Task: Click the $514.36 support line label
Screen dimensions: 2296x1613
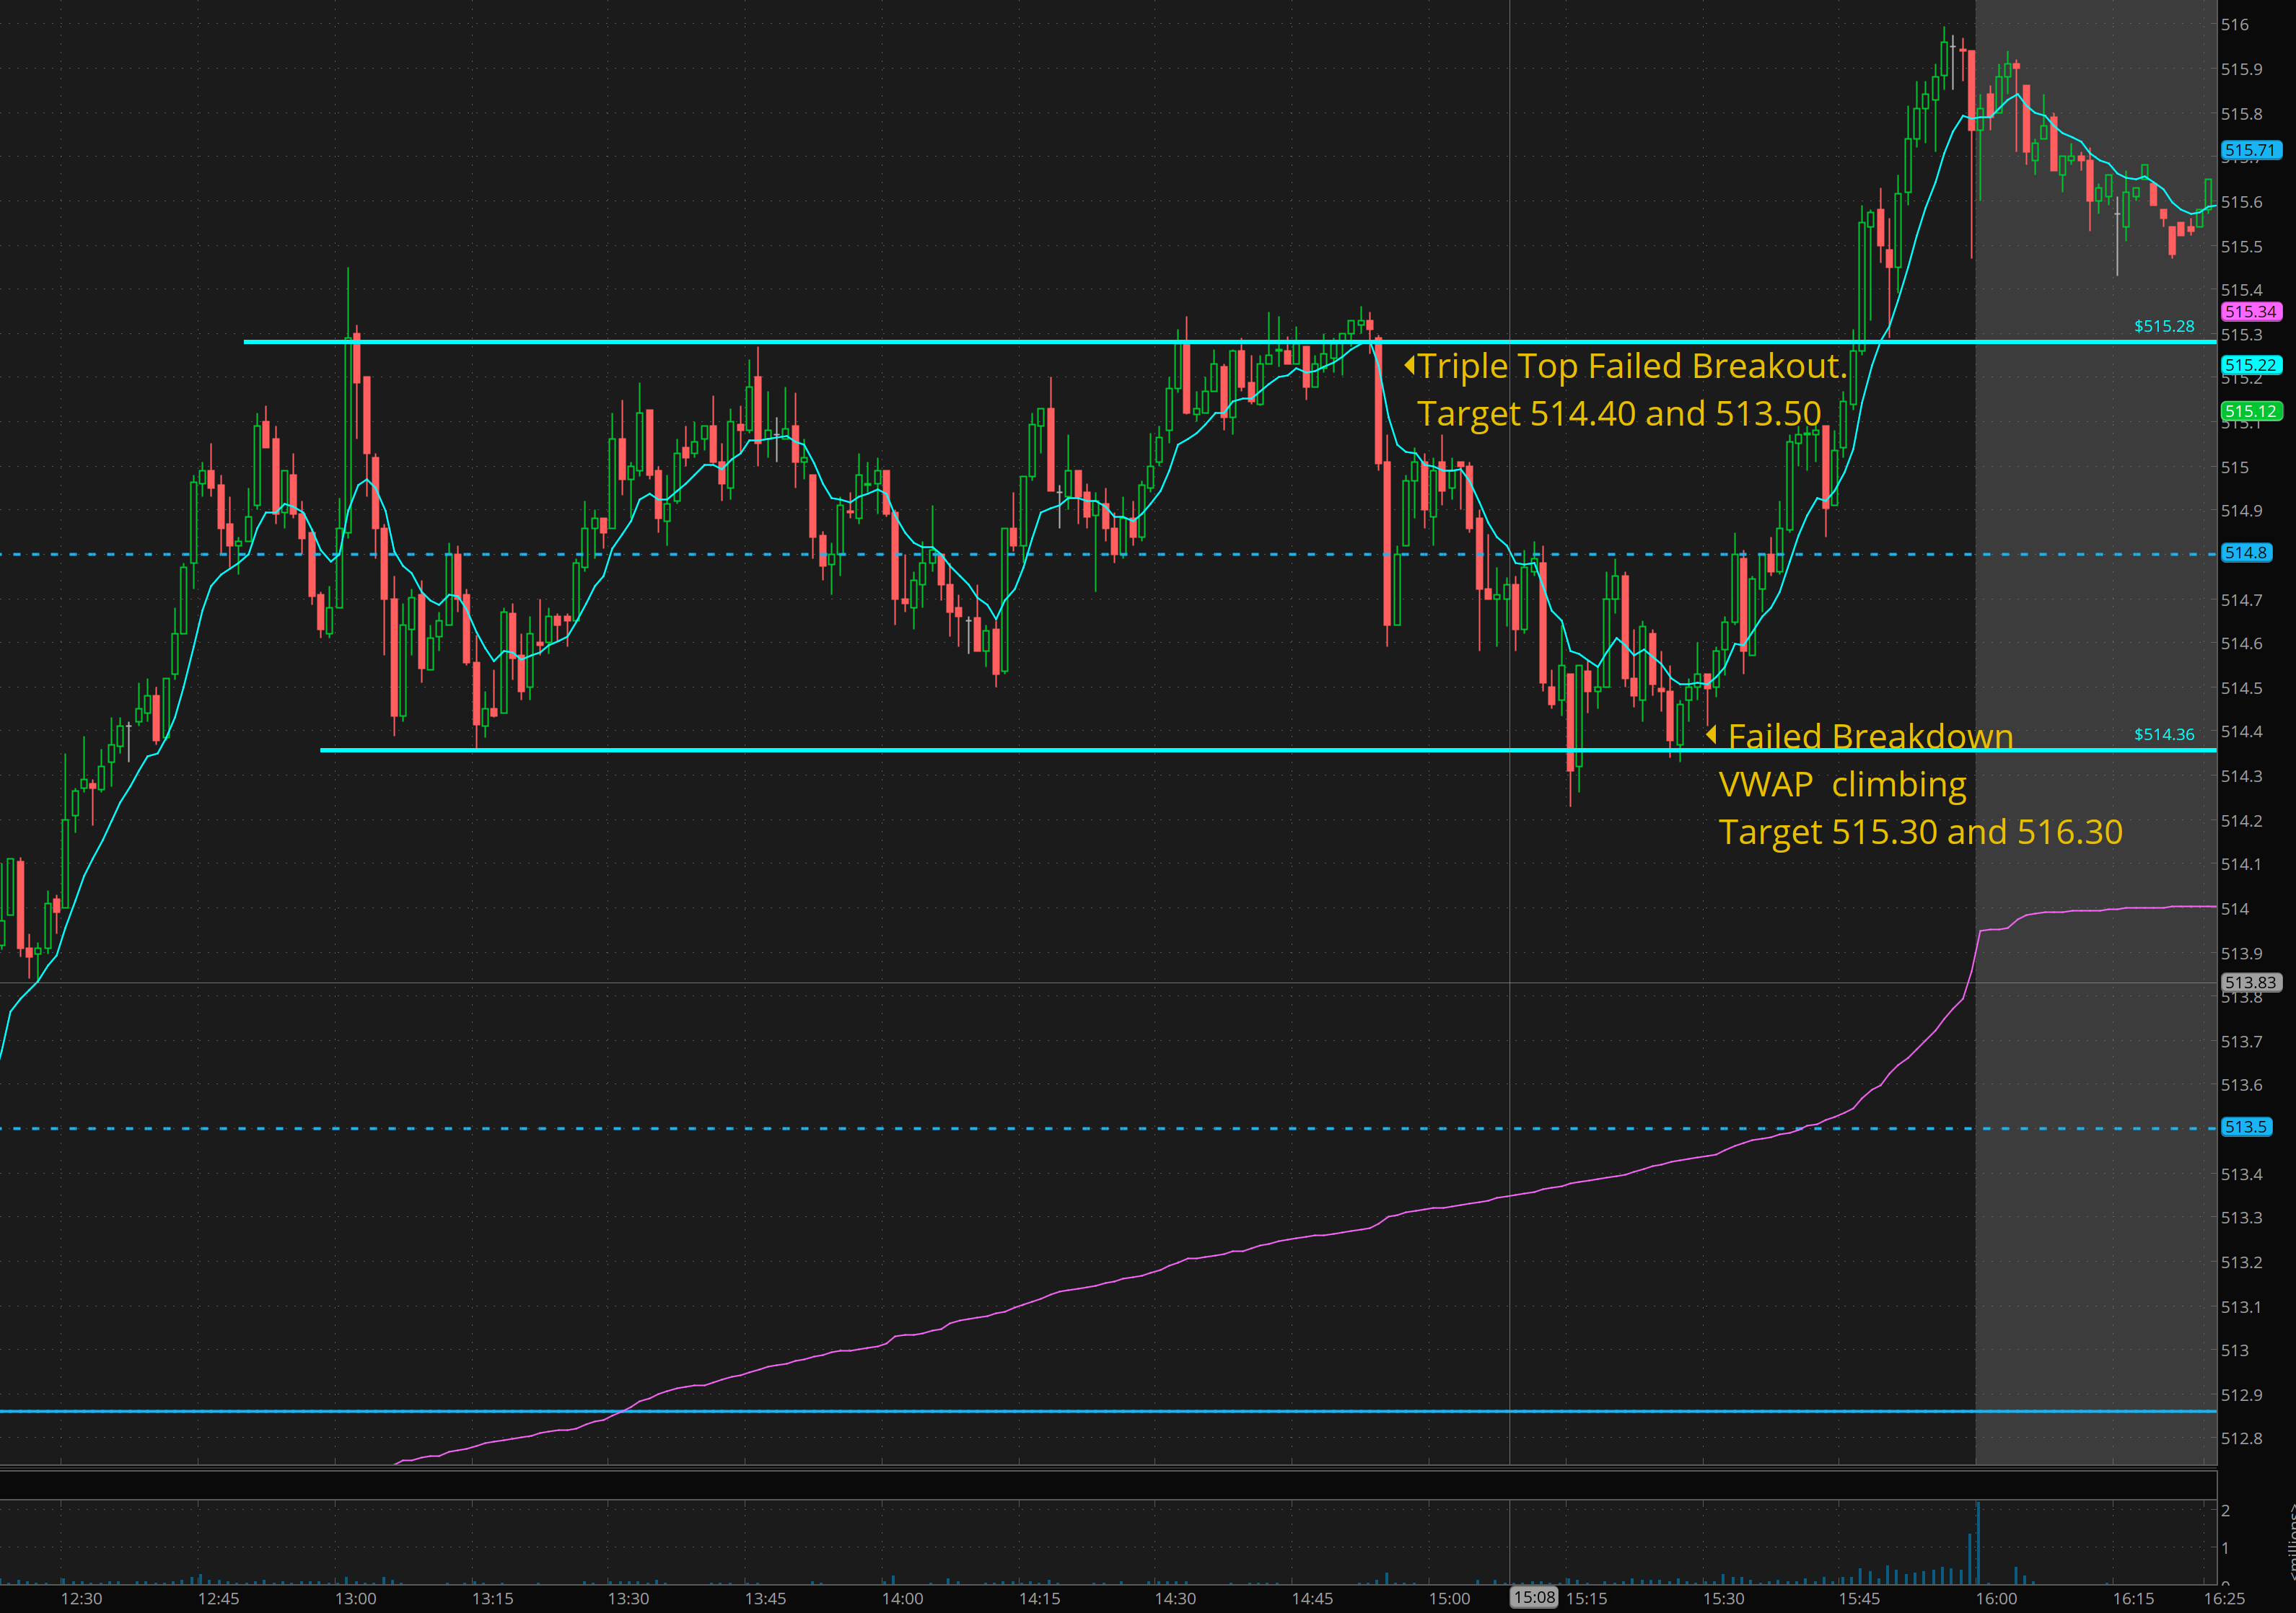Action: (x=2164, y=734)
